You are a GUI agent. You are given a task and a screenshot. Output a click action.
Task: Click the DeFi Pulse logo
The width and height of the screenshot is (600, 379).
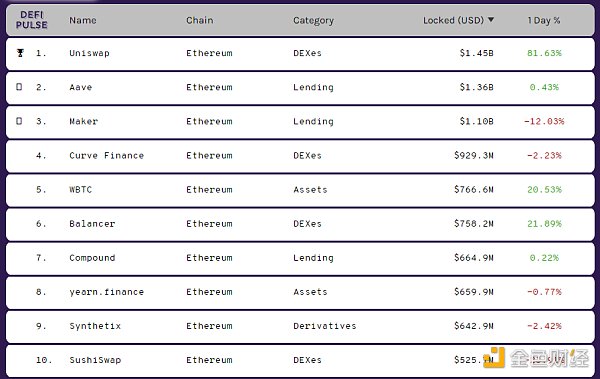32,20
